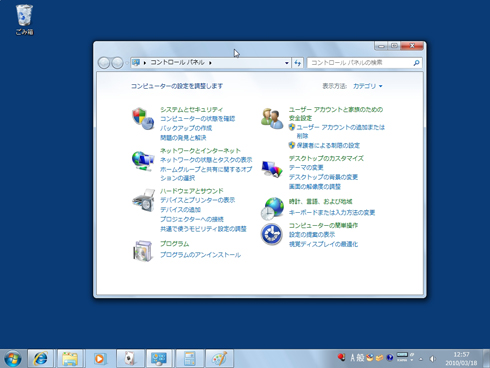The width and height of the screenshot is (490, 368).
Task: Click the Control Panel icon in address bar
Action: click(x=136, y=62)
